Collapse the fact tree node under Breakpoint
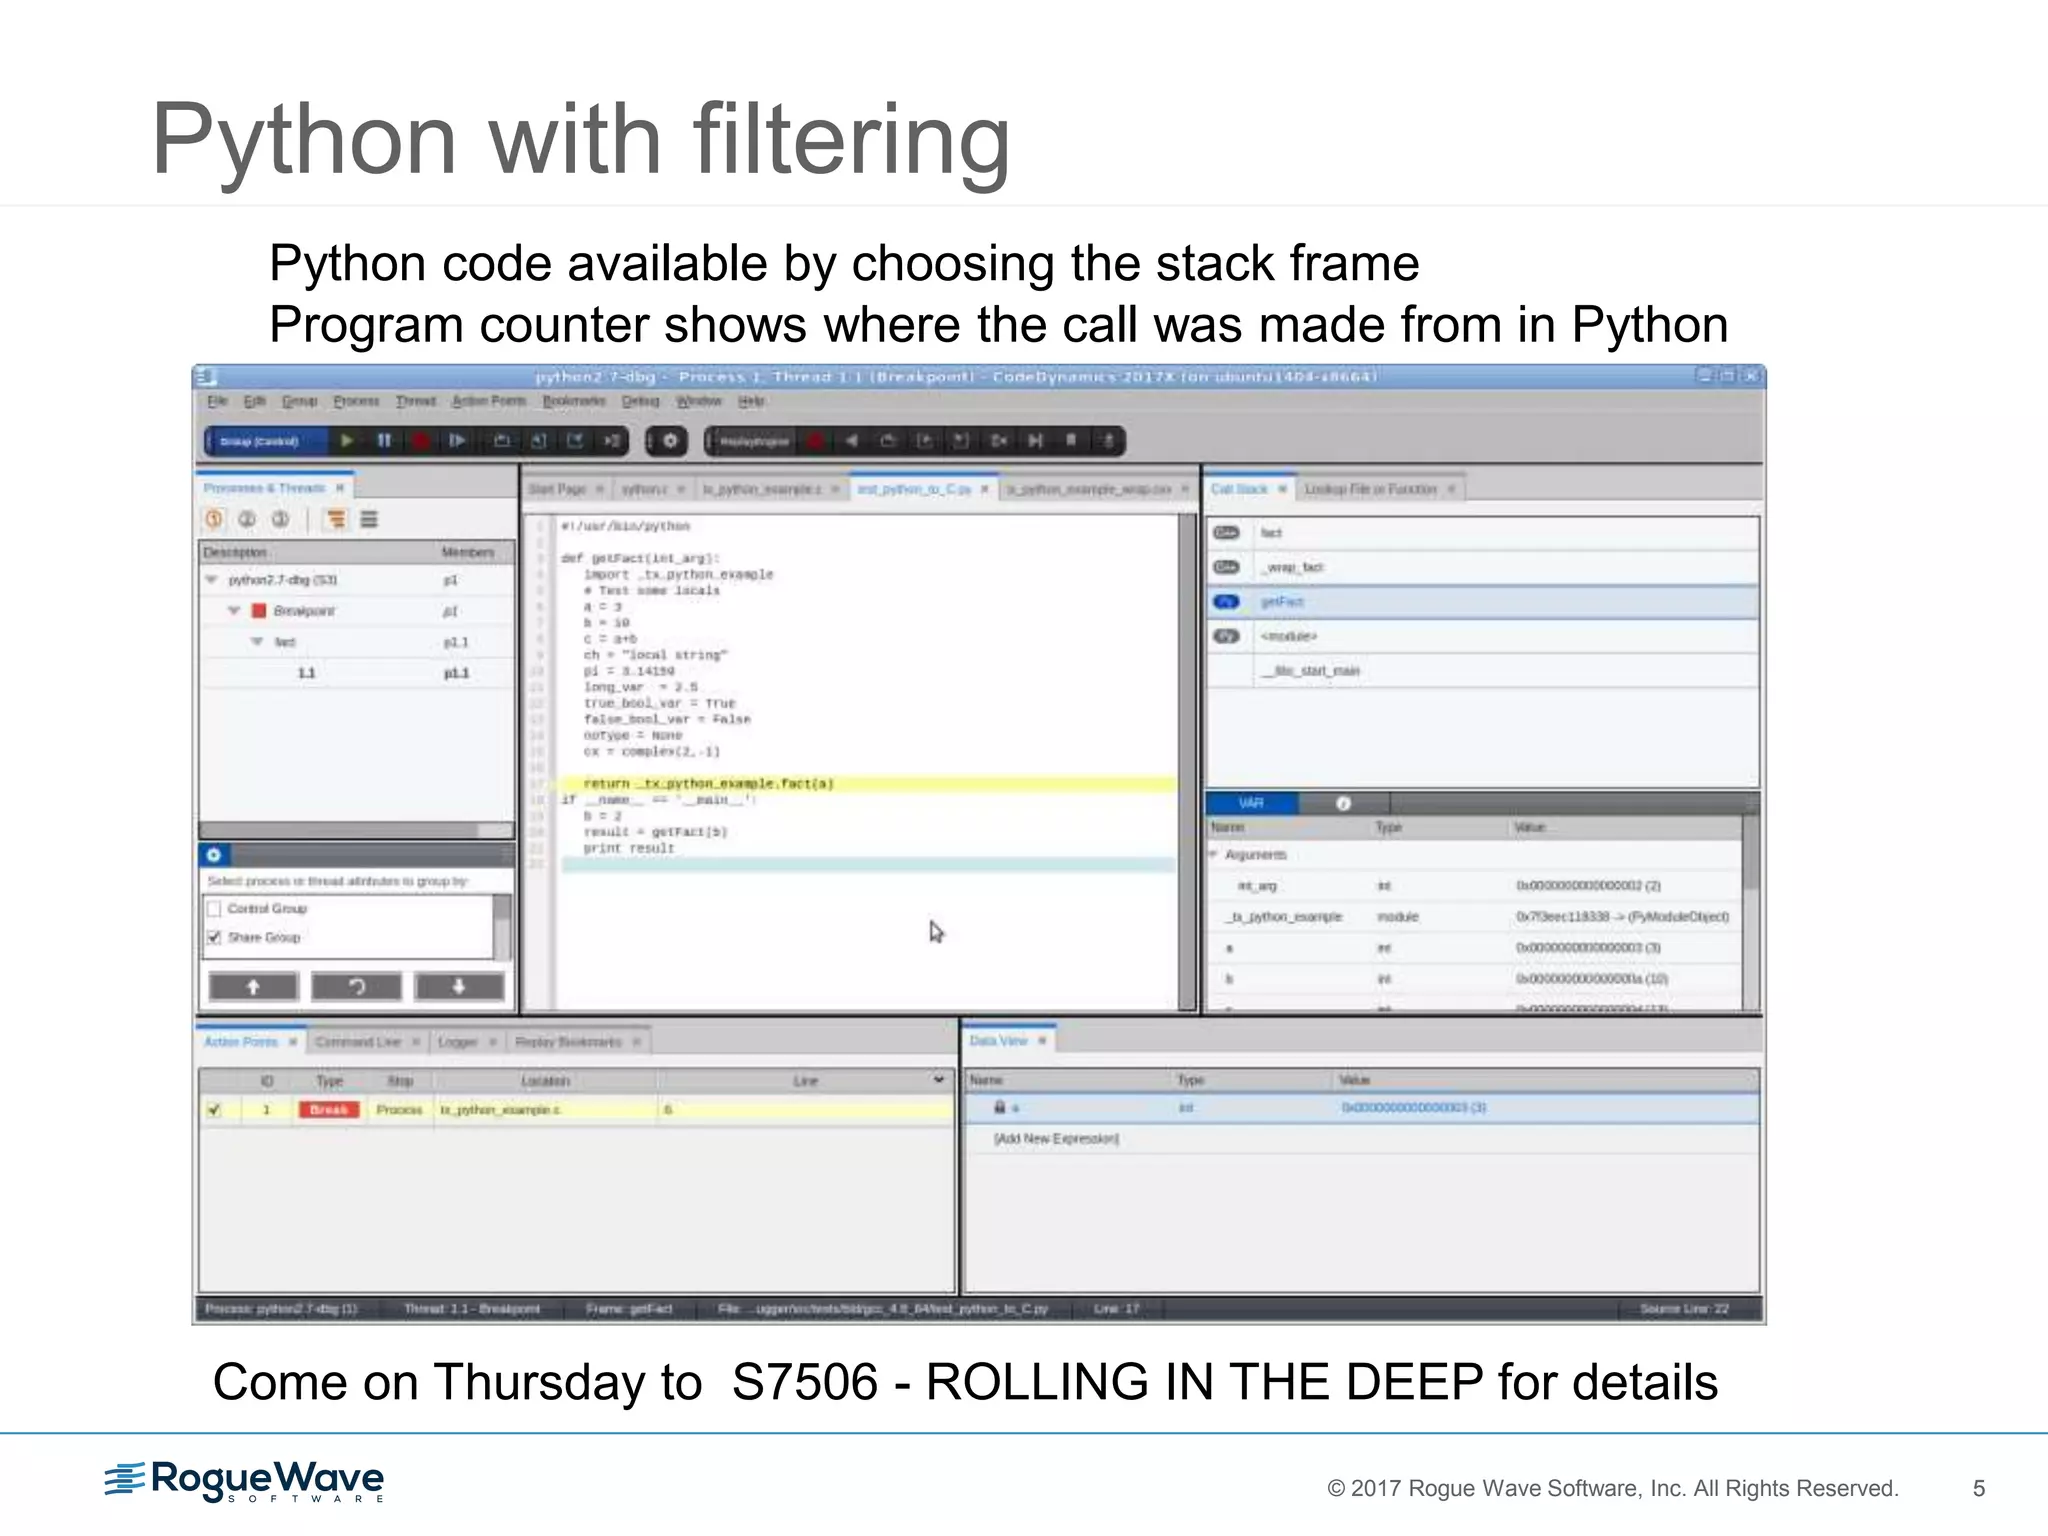 coord(257,642)
